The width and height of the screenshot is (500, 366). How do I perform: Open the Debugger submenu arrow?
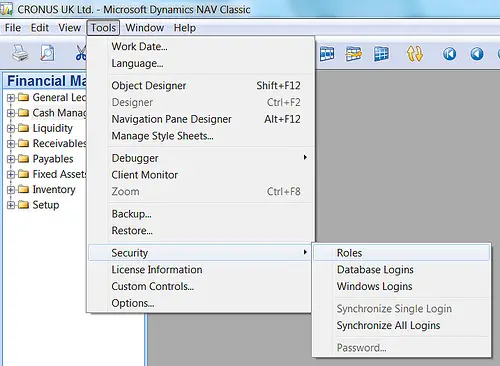click(x=305, y=157)
